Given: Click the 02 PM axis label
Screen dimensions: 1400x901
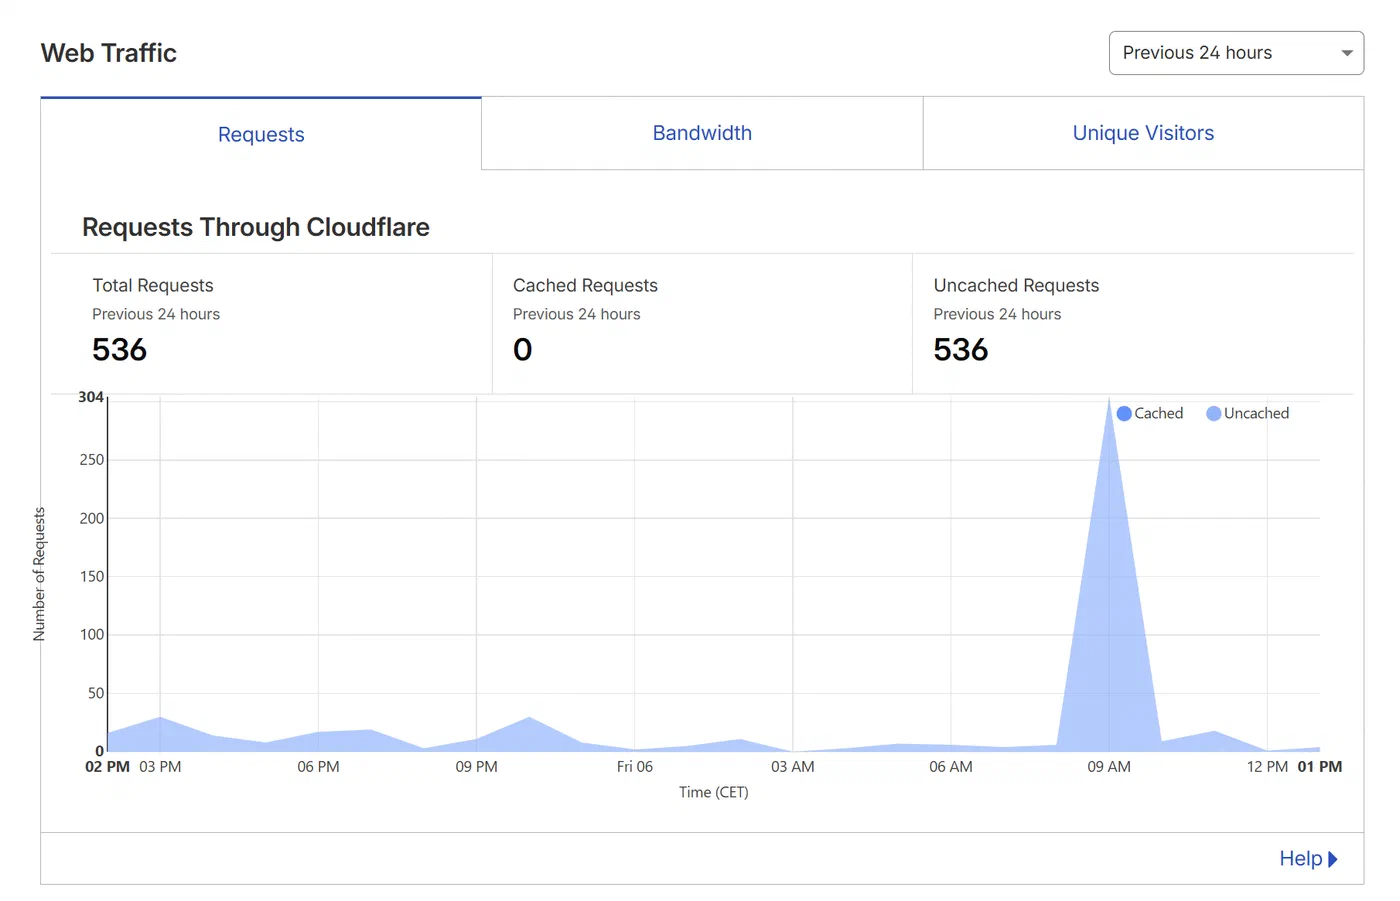Looking at the screenshot, I should (107, 767).
